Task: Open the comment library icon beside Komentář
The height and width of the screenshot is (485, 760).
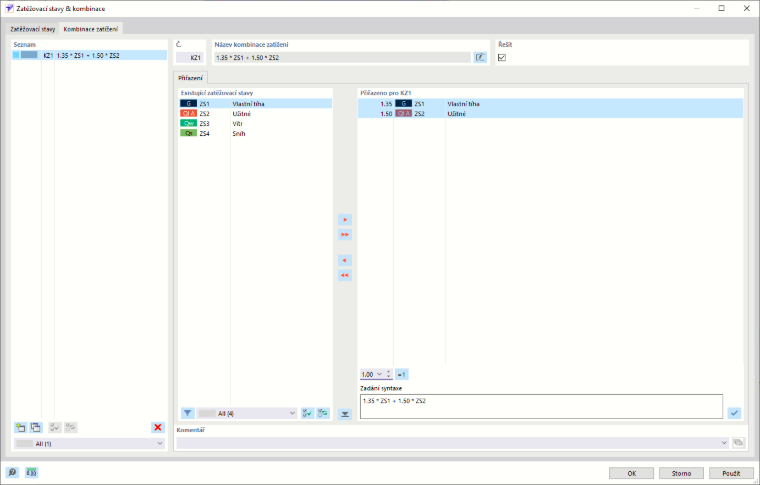Action: (738, 443)
